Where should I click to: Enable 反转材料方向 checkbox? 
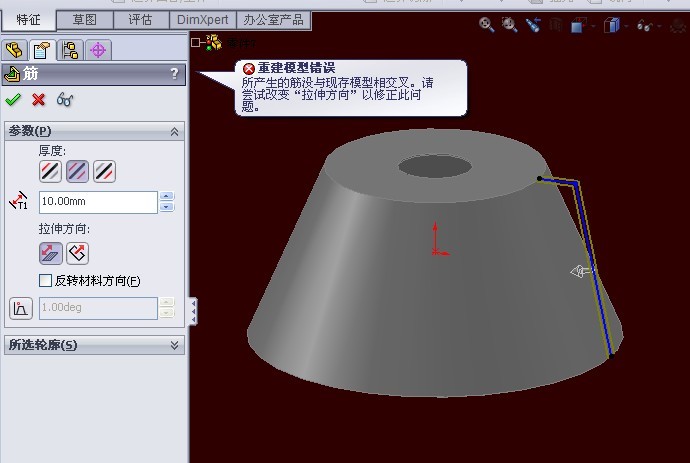(x=45, y=280)
